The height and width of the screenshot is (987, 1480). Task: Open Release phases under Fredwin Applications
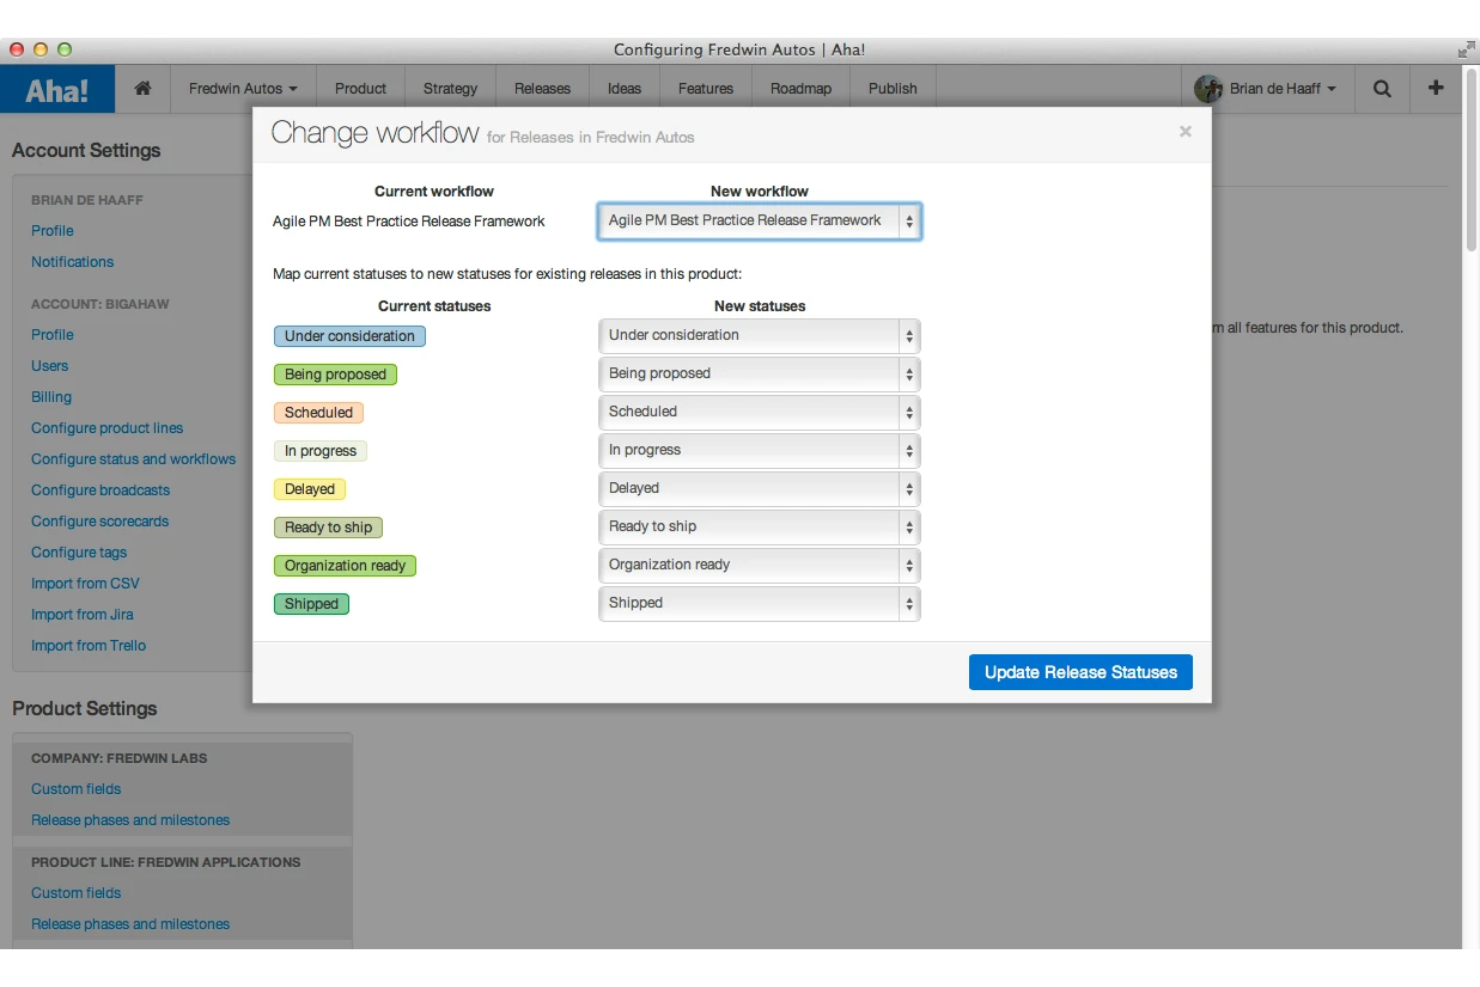point(130,924)
